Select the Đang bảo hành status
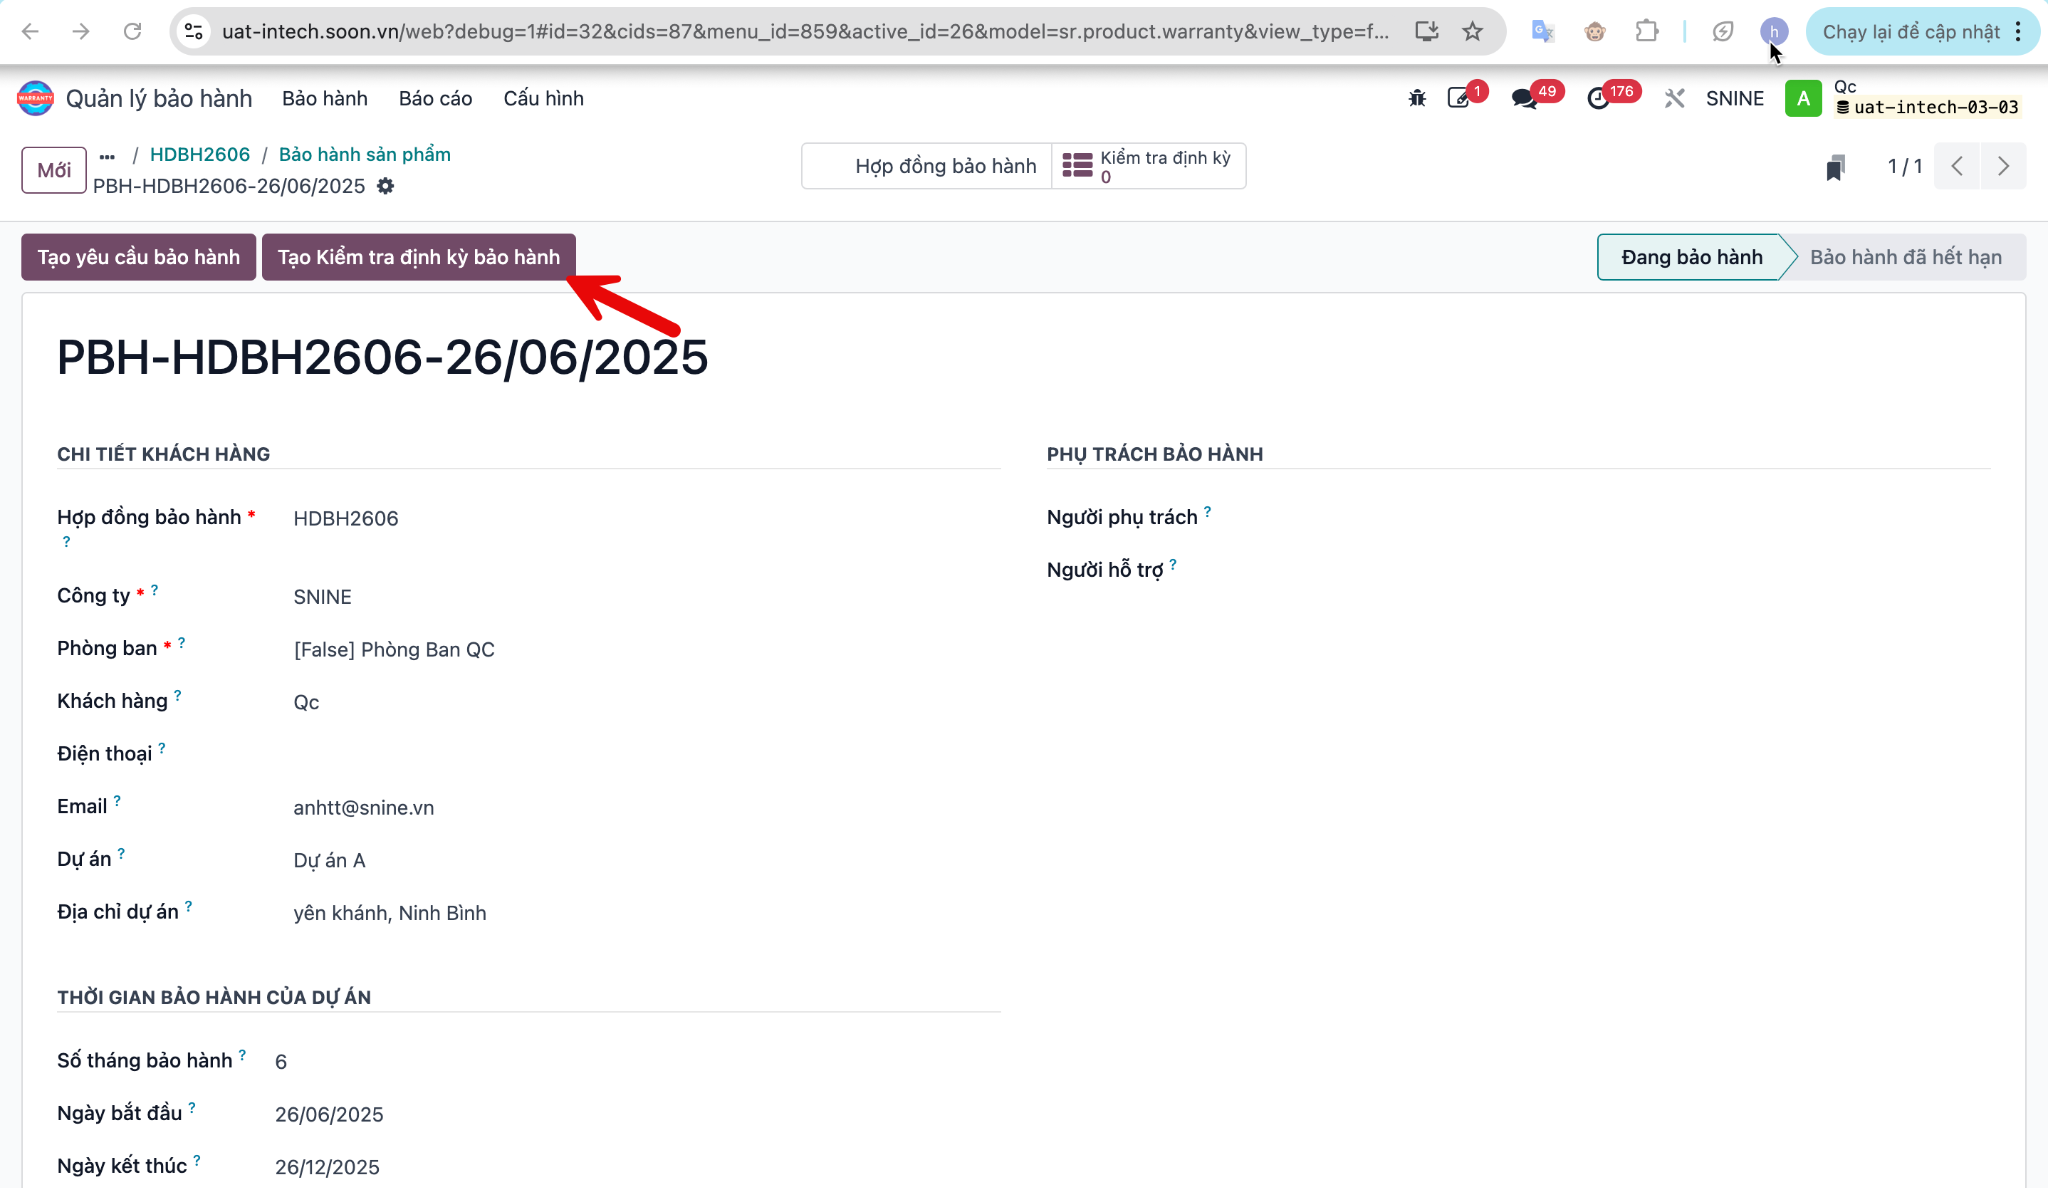 tap(1691, 257)
